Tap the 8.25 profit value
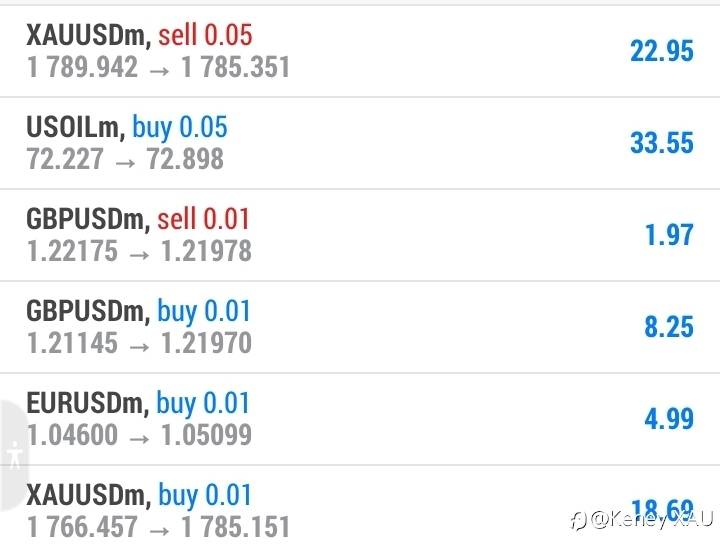This screenshot has width=720, height=555. coord(669,327)
